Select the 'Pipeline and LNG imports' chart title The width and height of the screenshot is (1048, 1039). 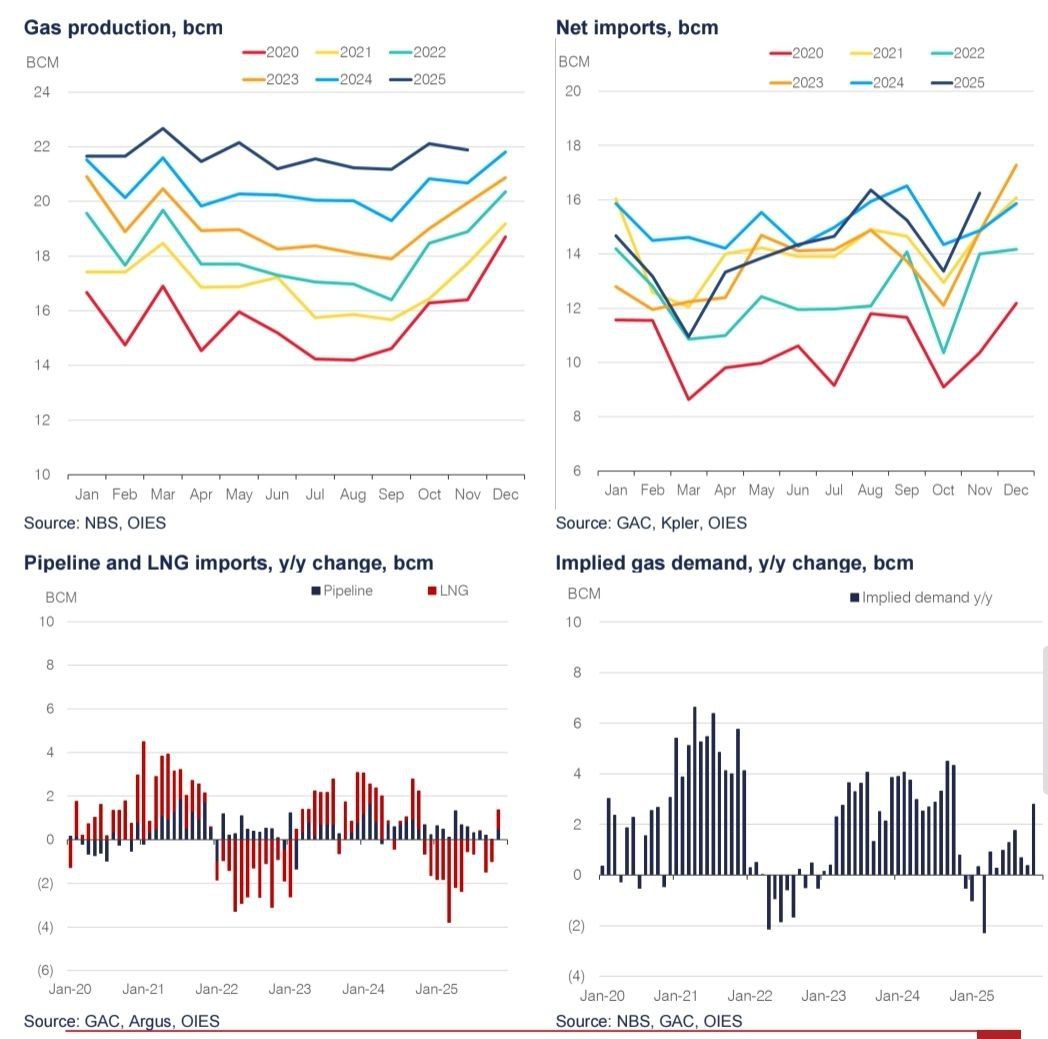click(x=228, y=563)
